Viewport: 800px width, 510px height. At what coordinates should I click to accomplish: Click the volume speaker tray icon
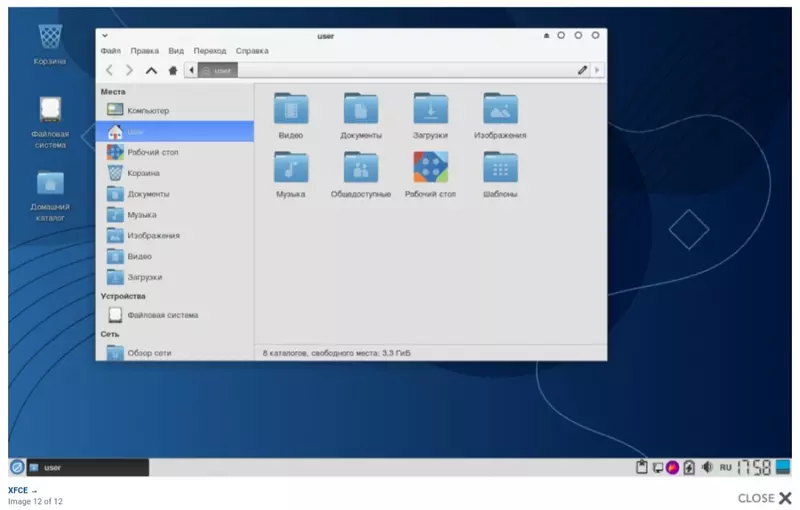click(707, 467)
